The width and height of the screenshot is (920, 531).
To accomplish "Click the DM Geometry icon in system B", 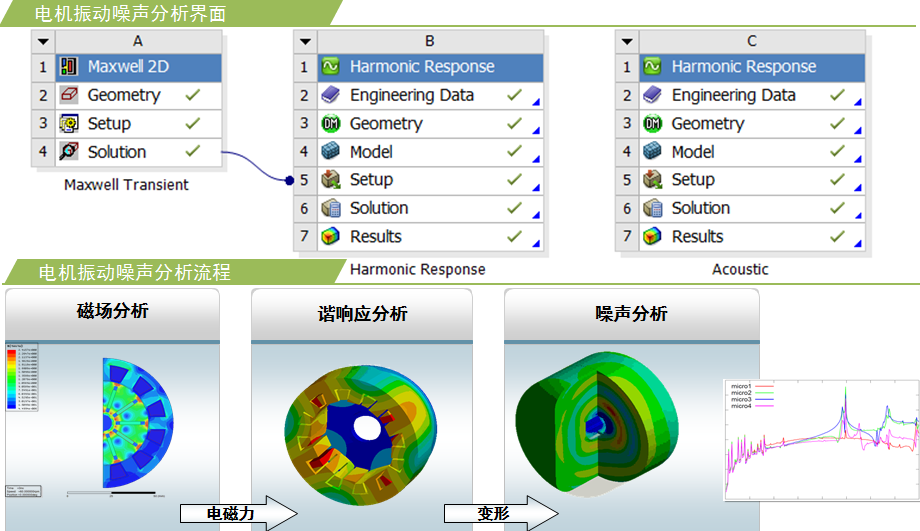I will [331, 123].
